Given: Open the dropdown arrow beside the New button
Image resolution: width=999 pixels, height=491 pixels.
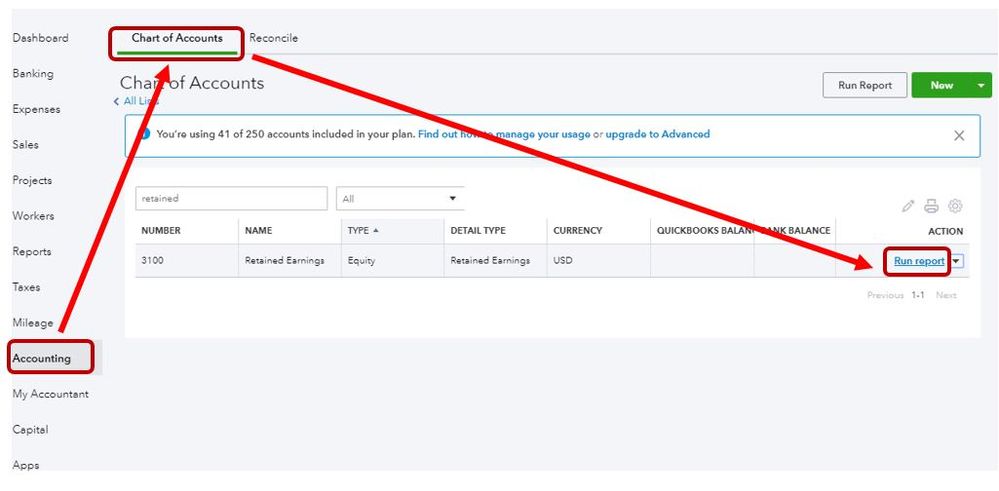Looking at the screenshot, I should pos(981,85).
